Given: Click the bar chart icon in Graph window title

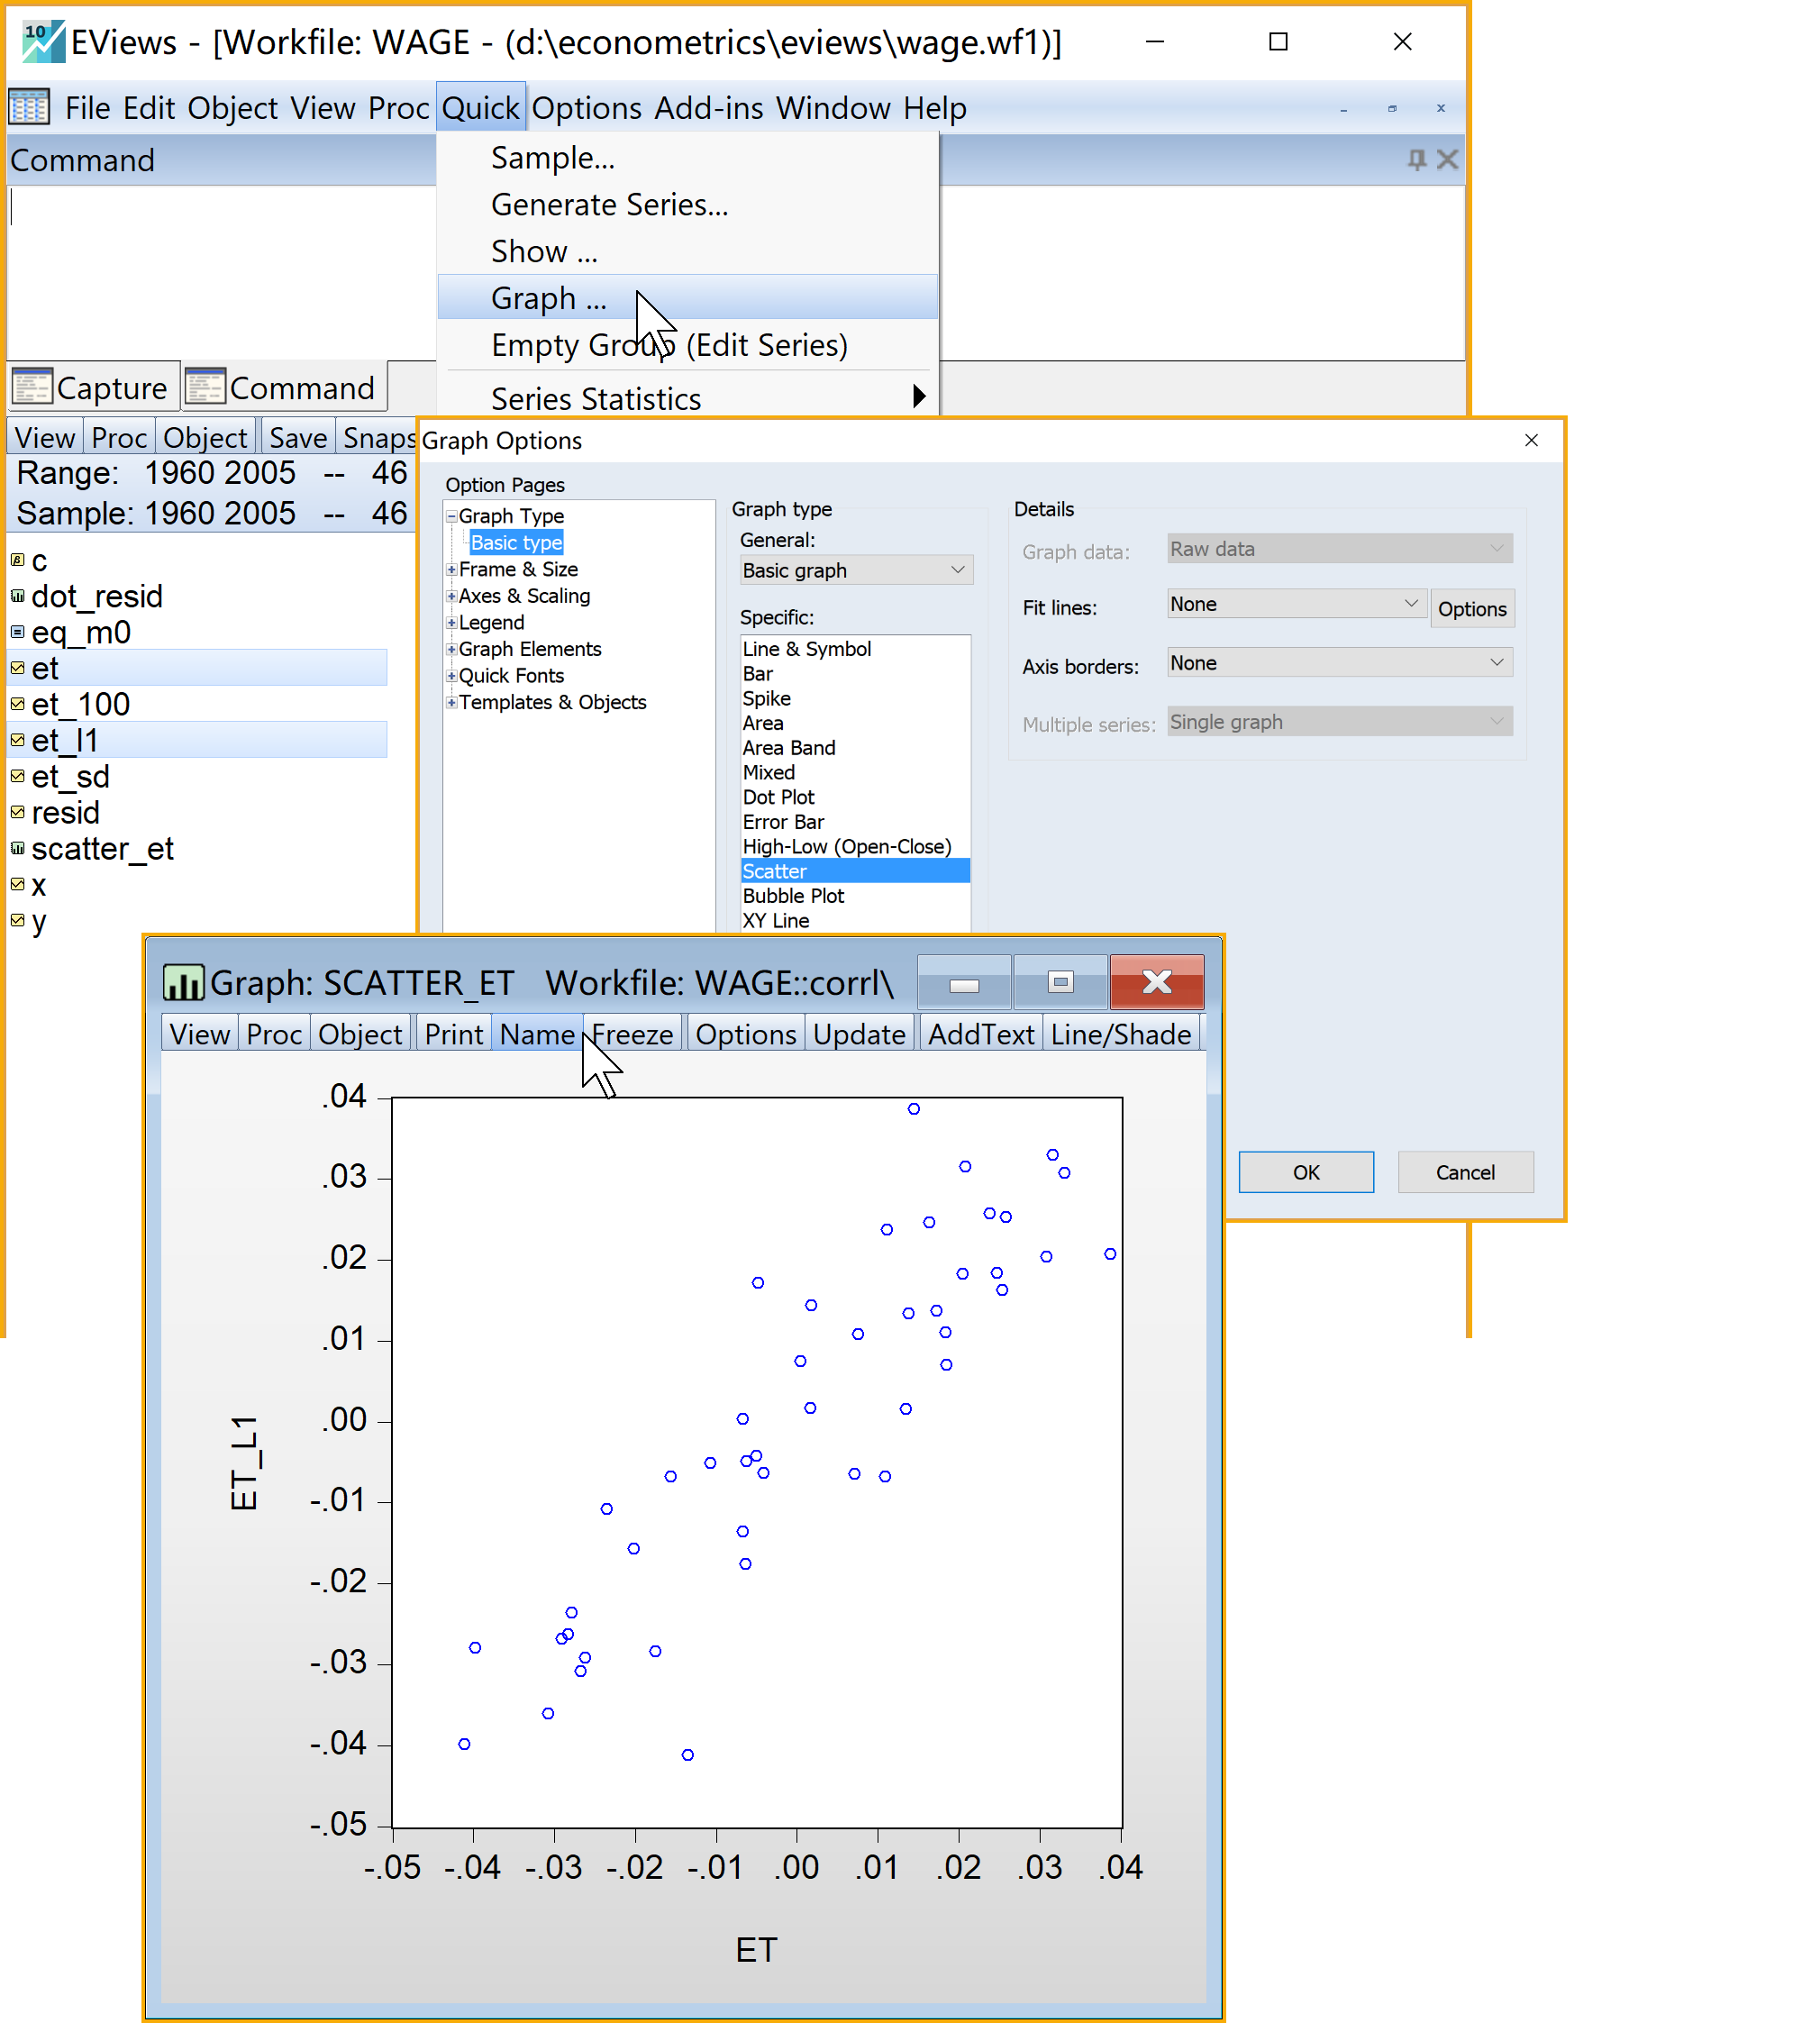Looking at the screenshot, I should [x=183, y=983].
